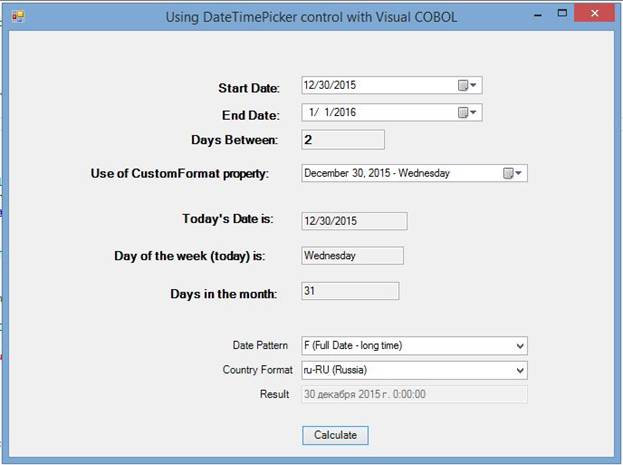Click the Day of the week field
The image size is (623, 465).
351,255
